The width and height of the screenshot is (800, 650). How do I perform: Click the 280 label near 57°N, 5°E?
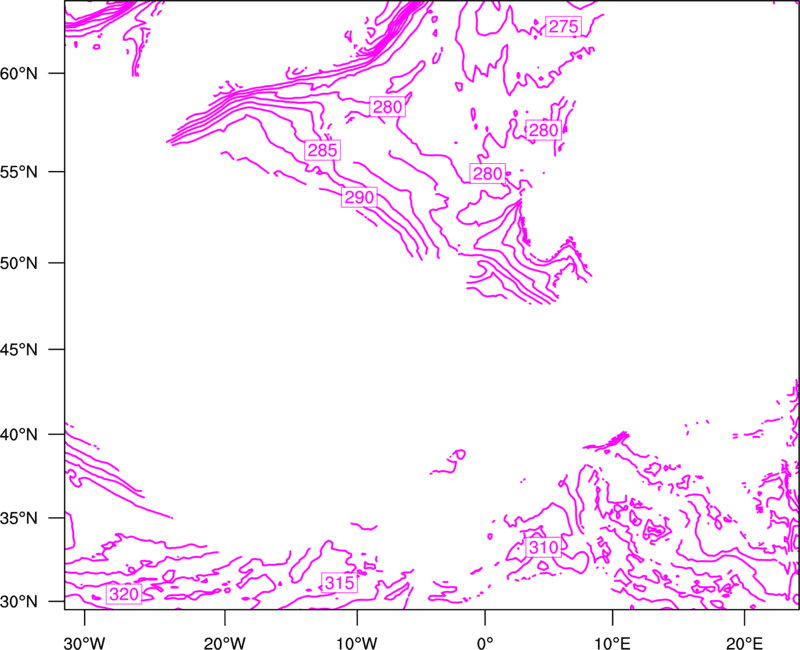pyautogui.click(x=543, y=131)
